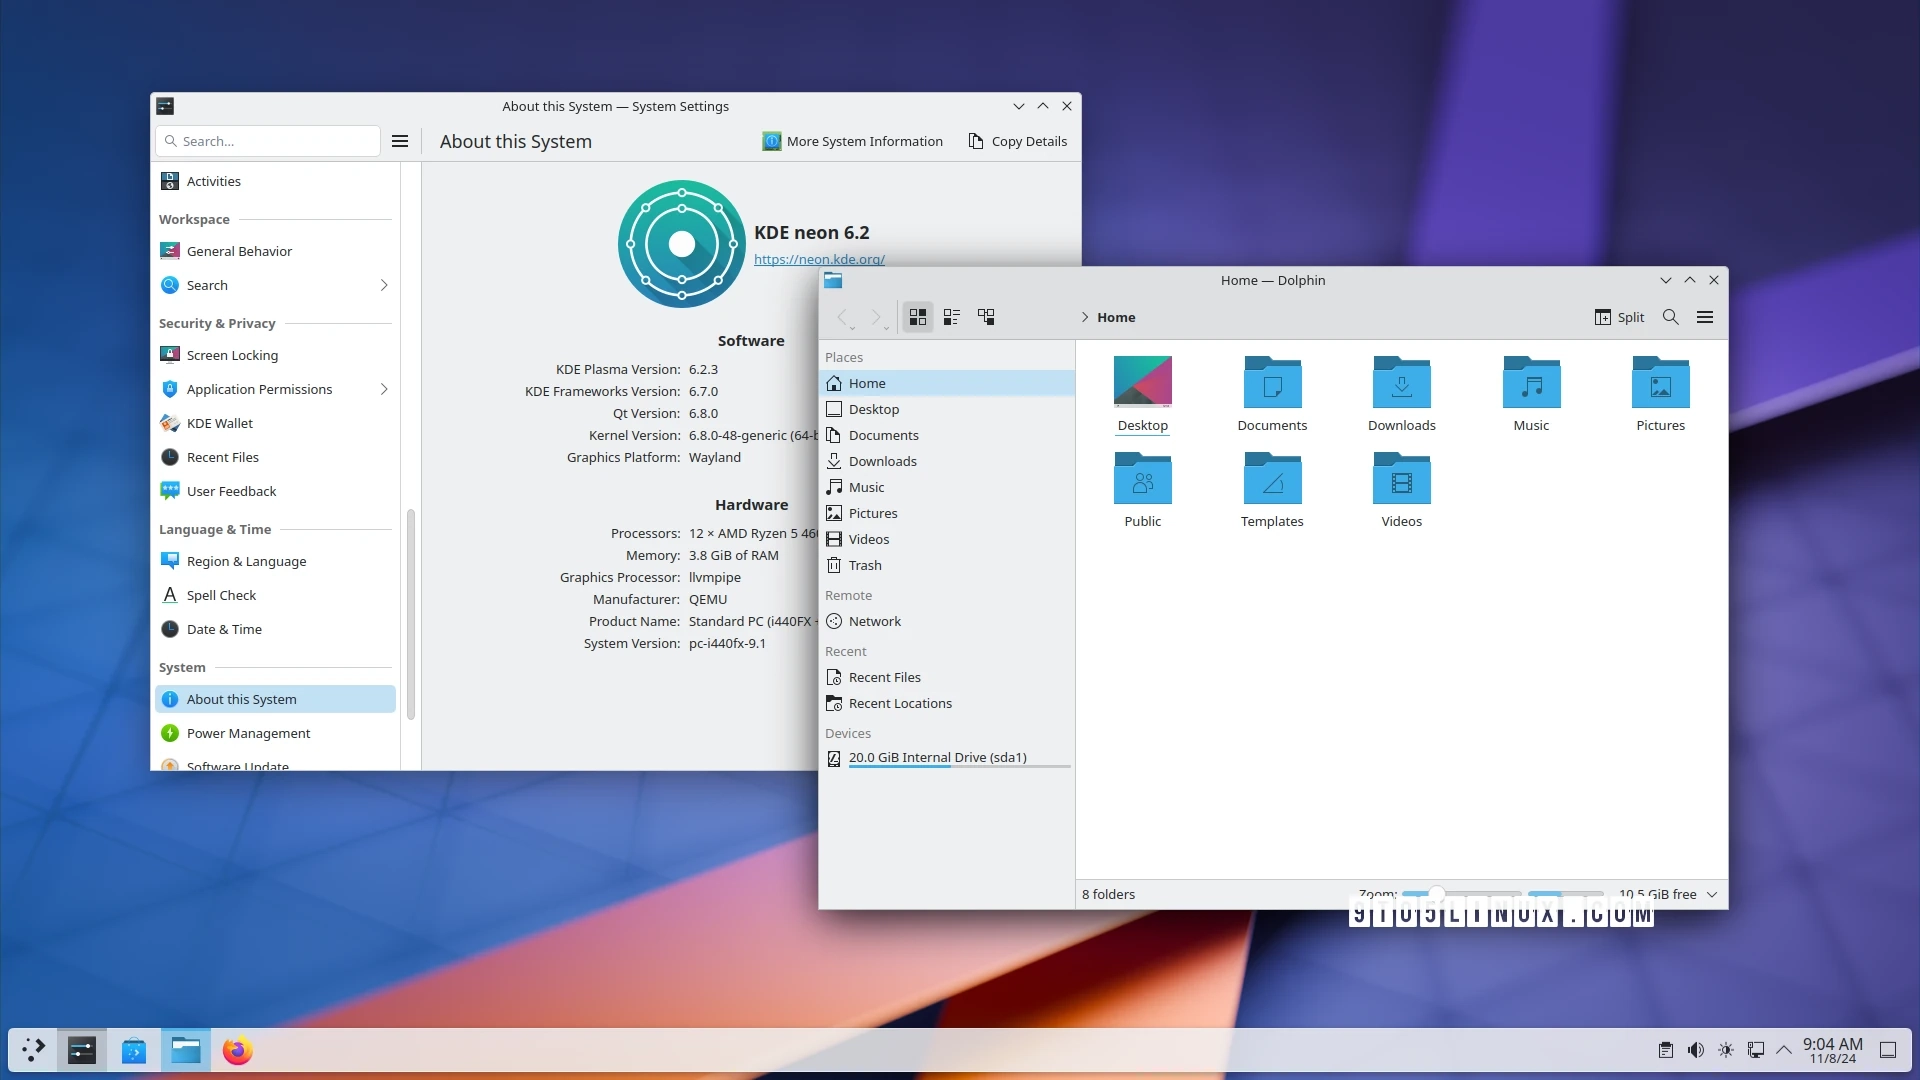
Task: Open the neon.kde.org link
Action: pyautogui.click(x=819, y=259)
